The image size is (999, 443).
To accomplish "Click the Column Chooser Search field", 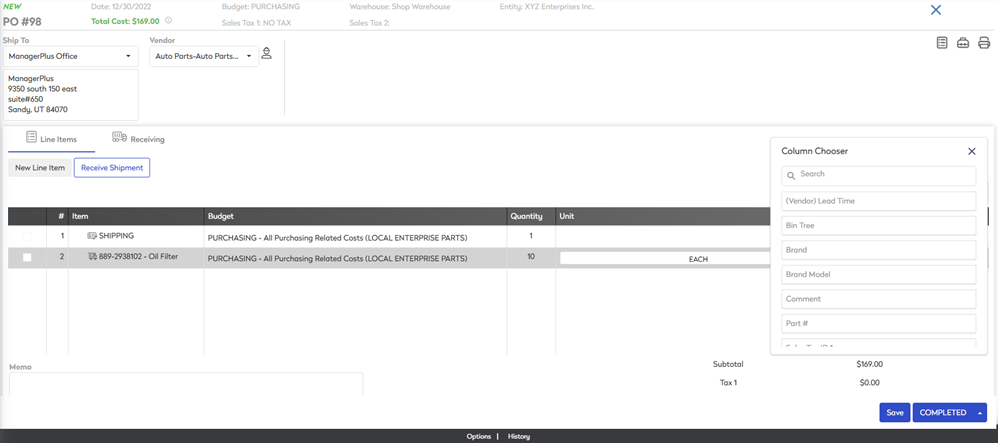I will point(879,175).
